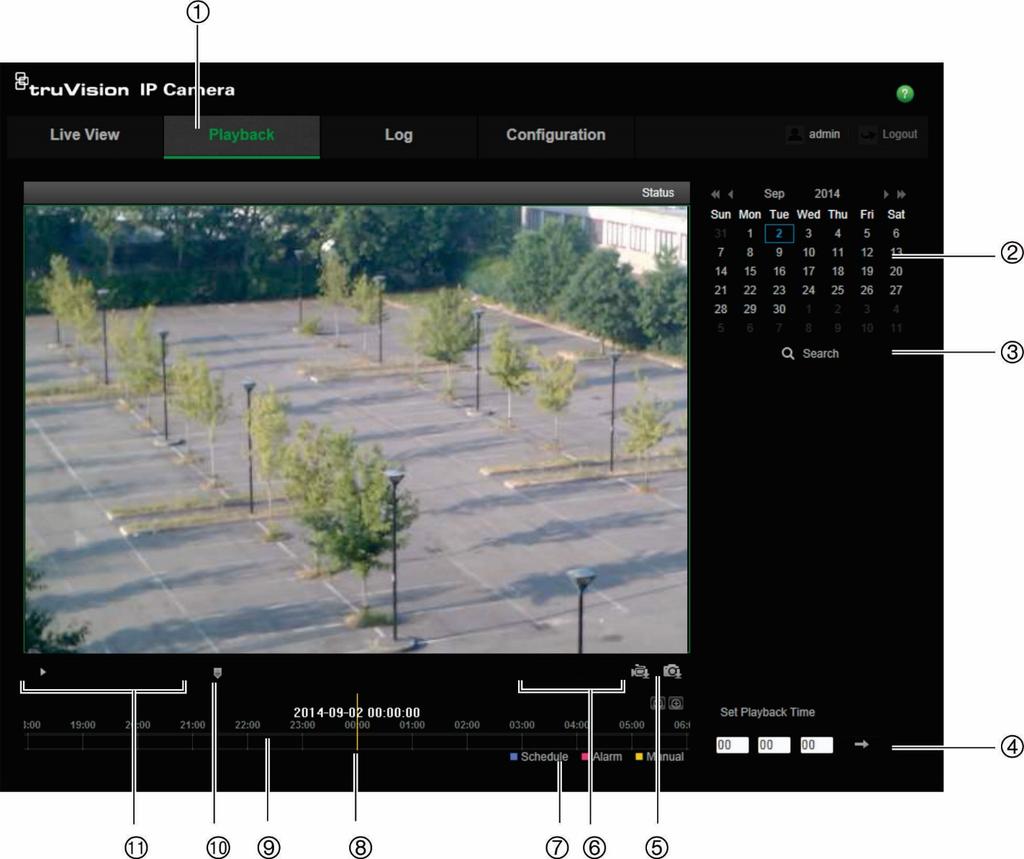Select date 30 in the calendar
1024x859 pixels.
(779, 309)
